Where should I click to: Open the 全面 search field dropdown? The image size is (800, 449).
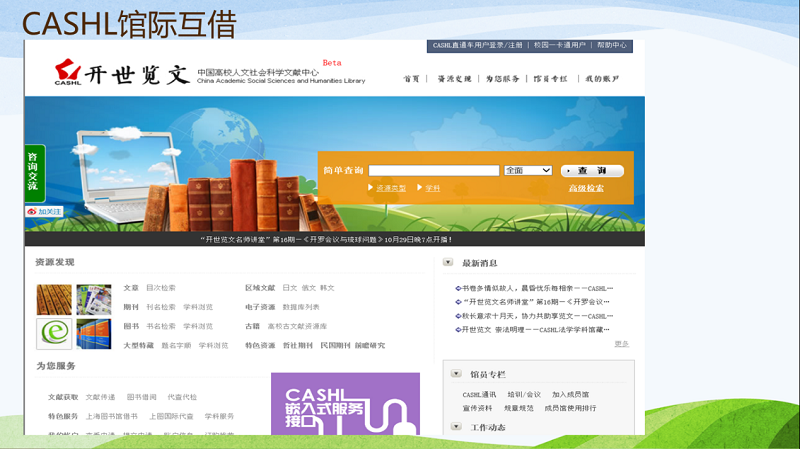[x=528, y=170]
